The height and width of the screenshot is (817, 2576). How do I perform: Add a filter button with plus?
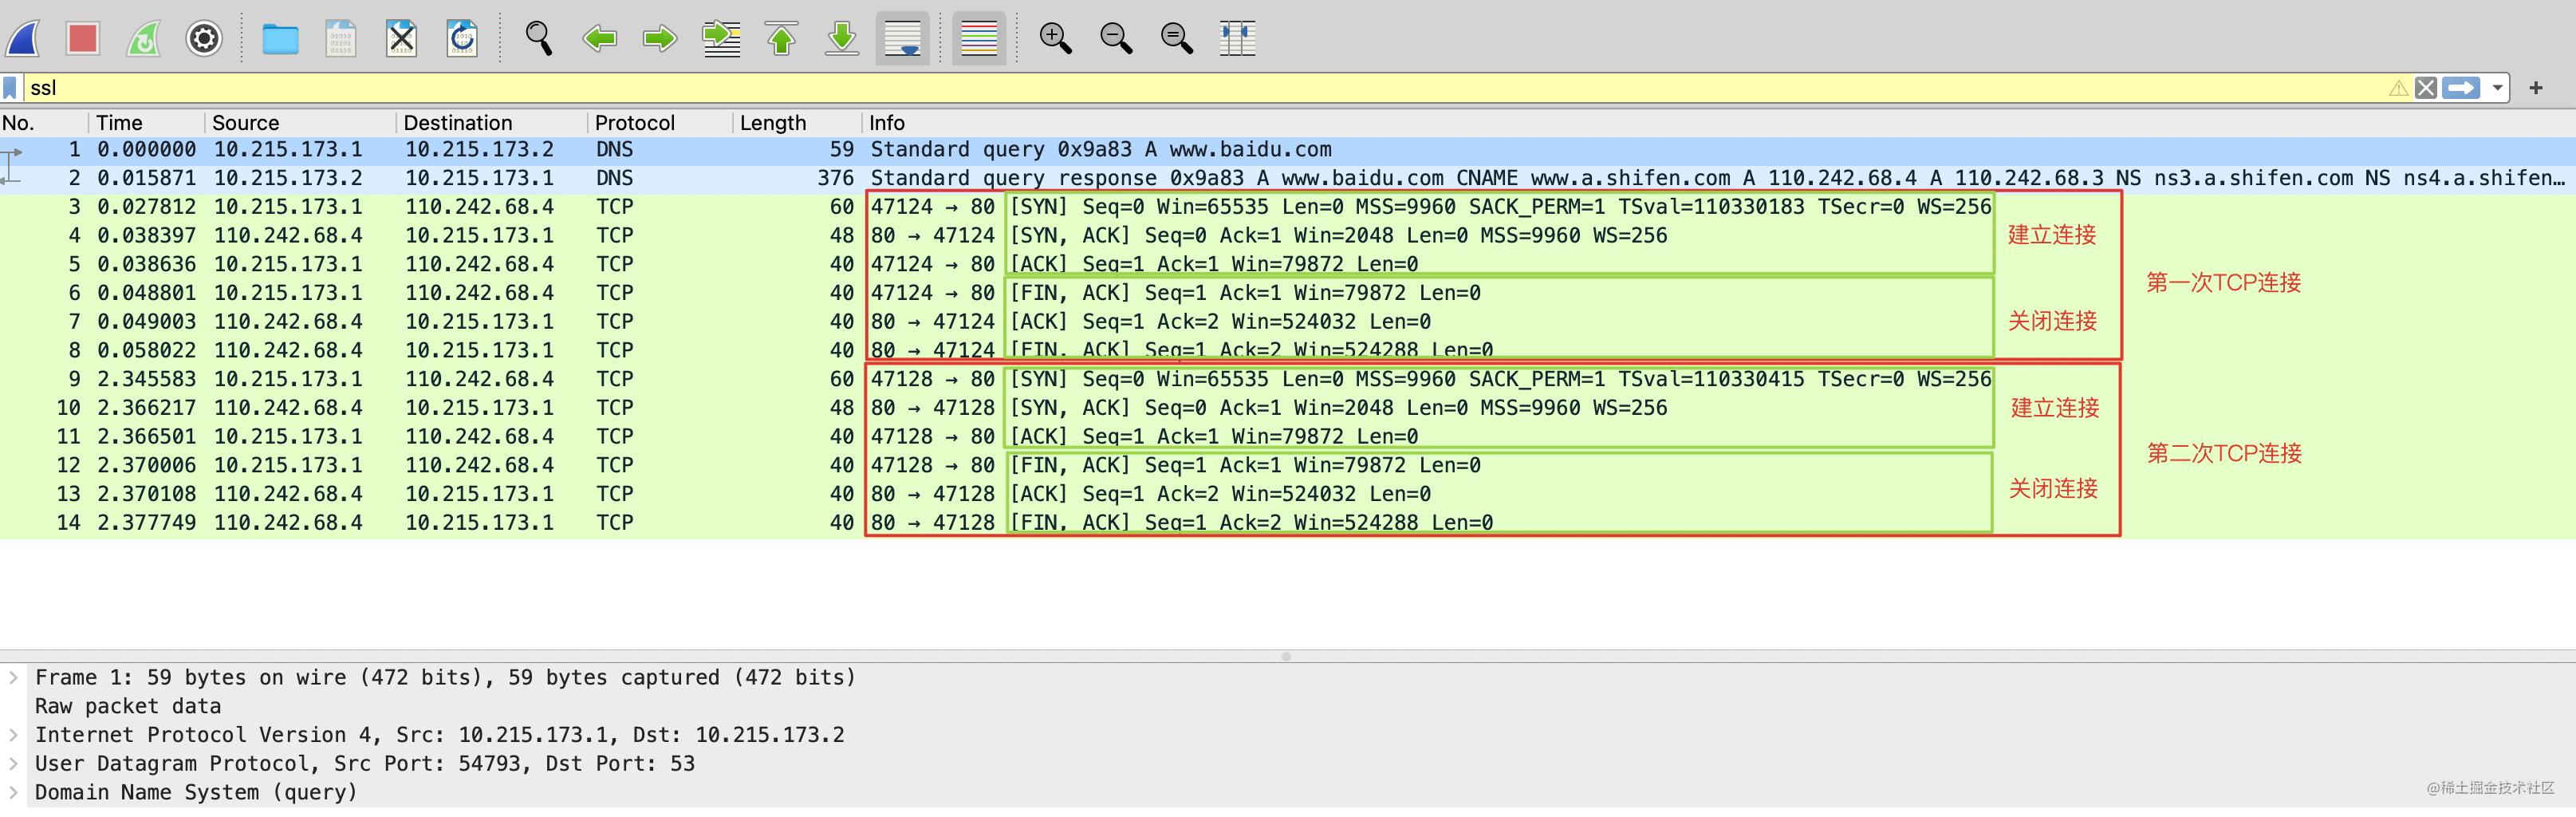tap(2535, 88)
